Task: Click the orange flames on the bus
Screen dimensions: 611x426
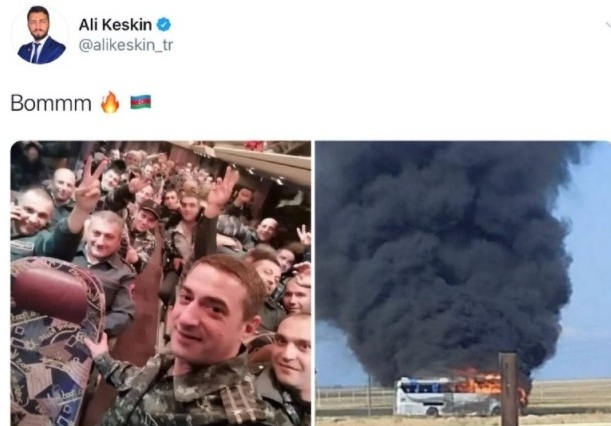Action: 479,382
